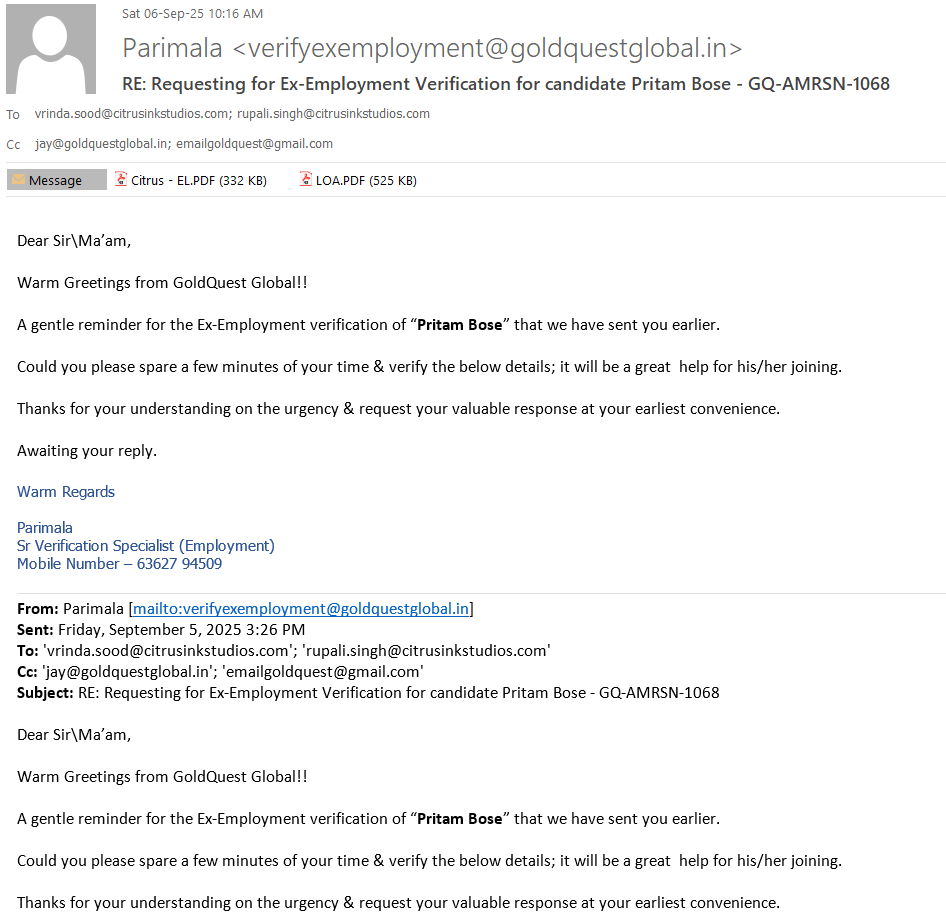Click the Sr Verification Specialist (Employment) signature line
Viewport: 946px width, 917px height.
tap(146, 546)
